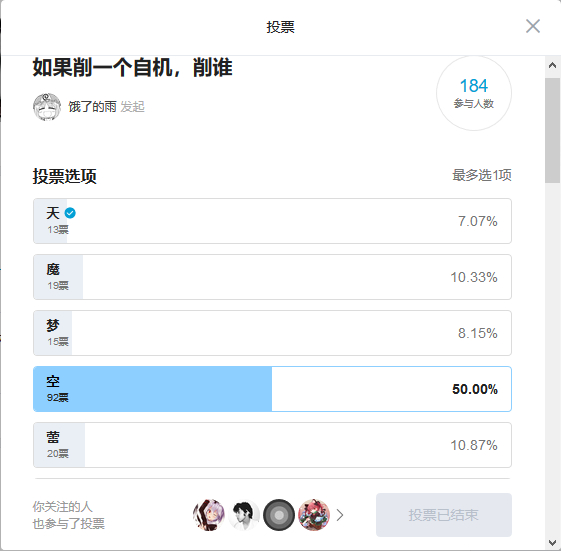The height and width of the screenshot is (551, 561).
Task: Click the 投票已结束 button
Action: click(x=444, y=515)
